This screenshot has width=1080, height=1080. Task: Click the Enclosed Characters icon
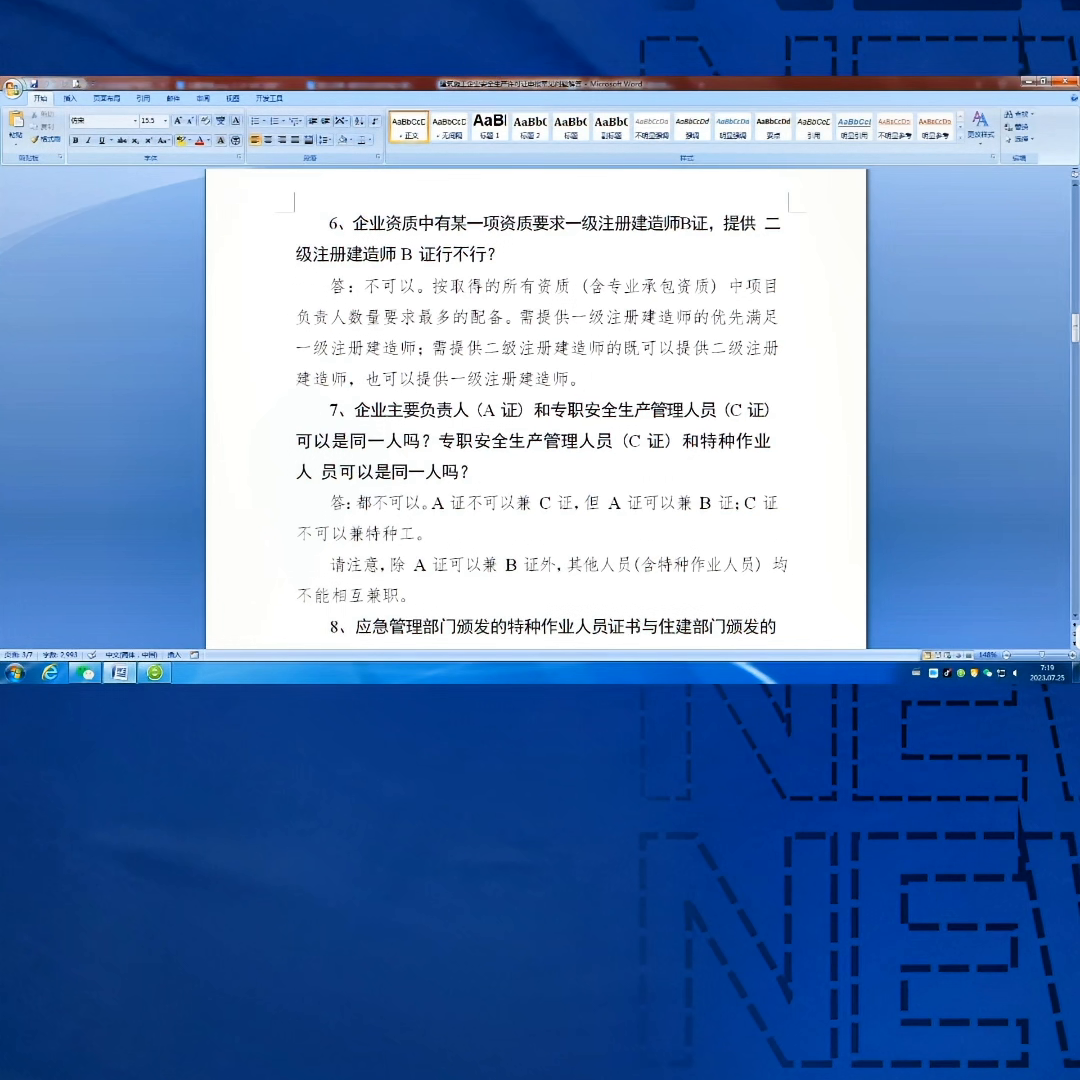(236, 141)
